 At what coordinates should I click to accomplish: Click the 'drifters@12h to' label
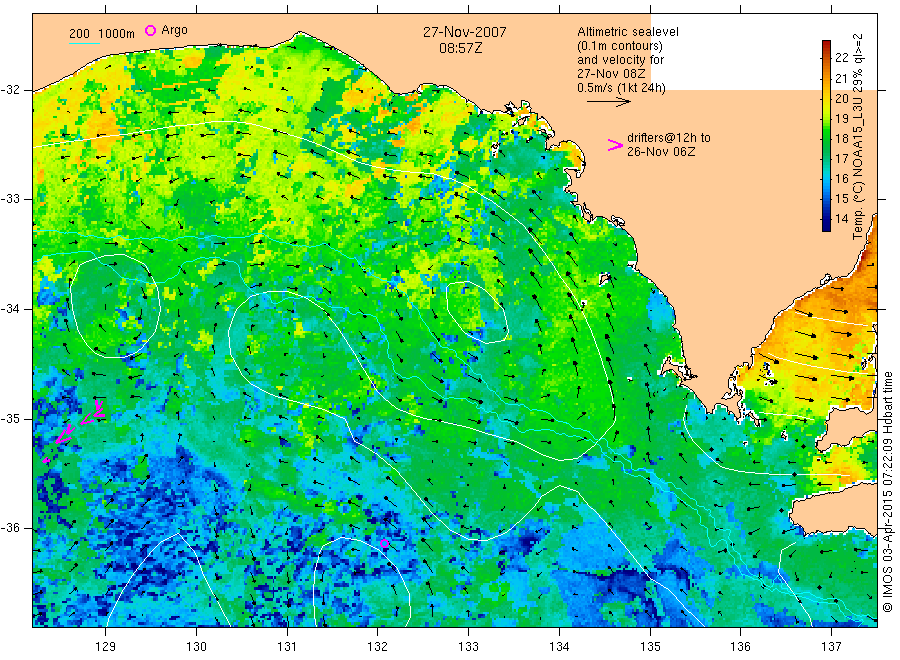[x=669, y=138]
